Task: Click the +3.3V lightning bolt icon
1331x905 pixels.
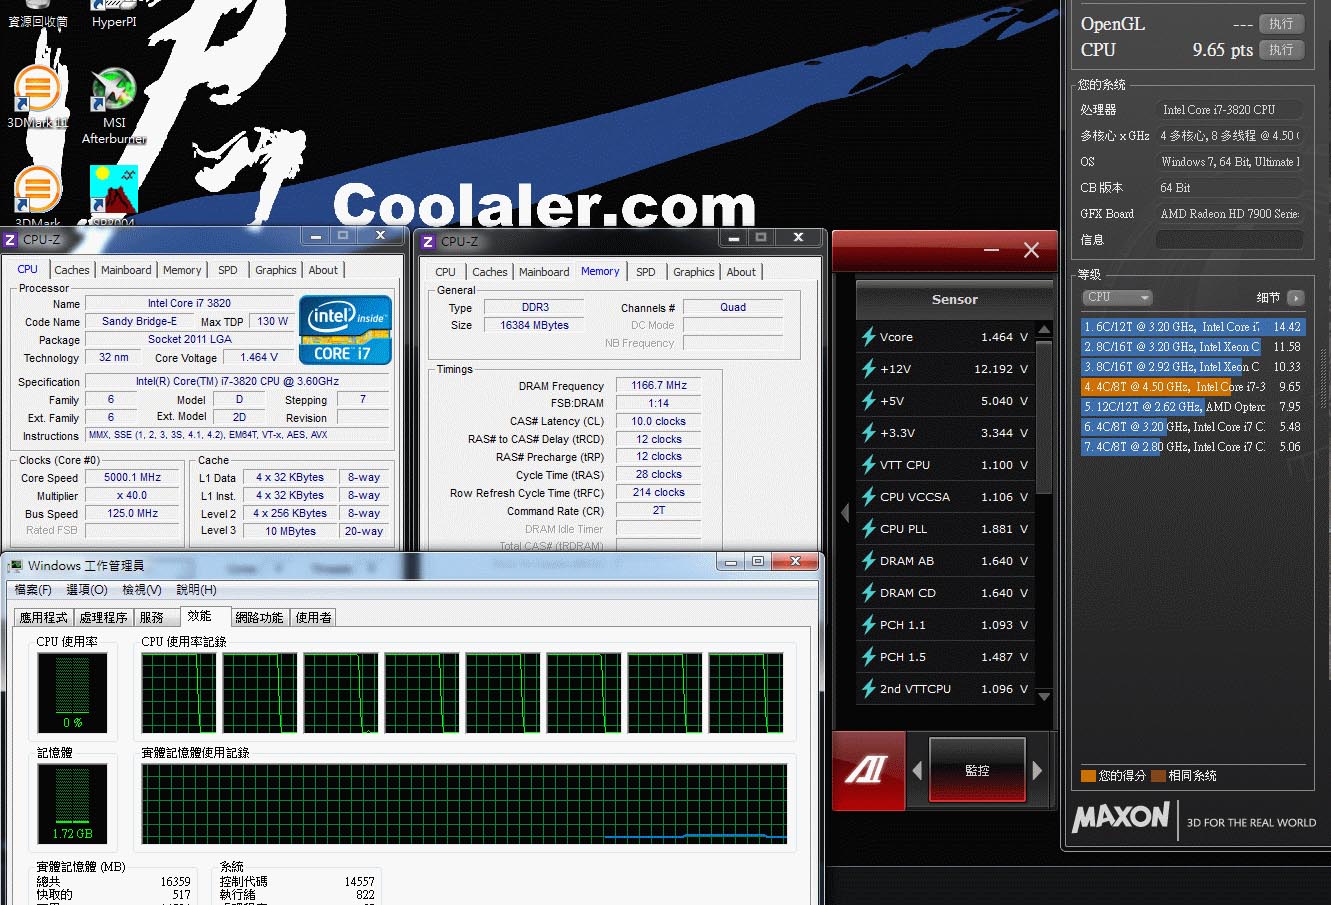Action: click(869, 433)
